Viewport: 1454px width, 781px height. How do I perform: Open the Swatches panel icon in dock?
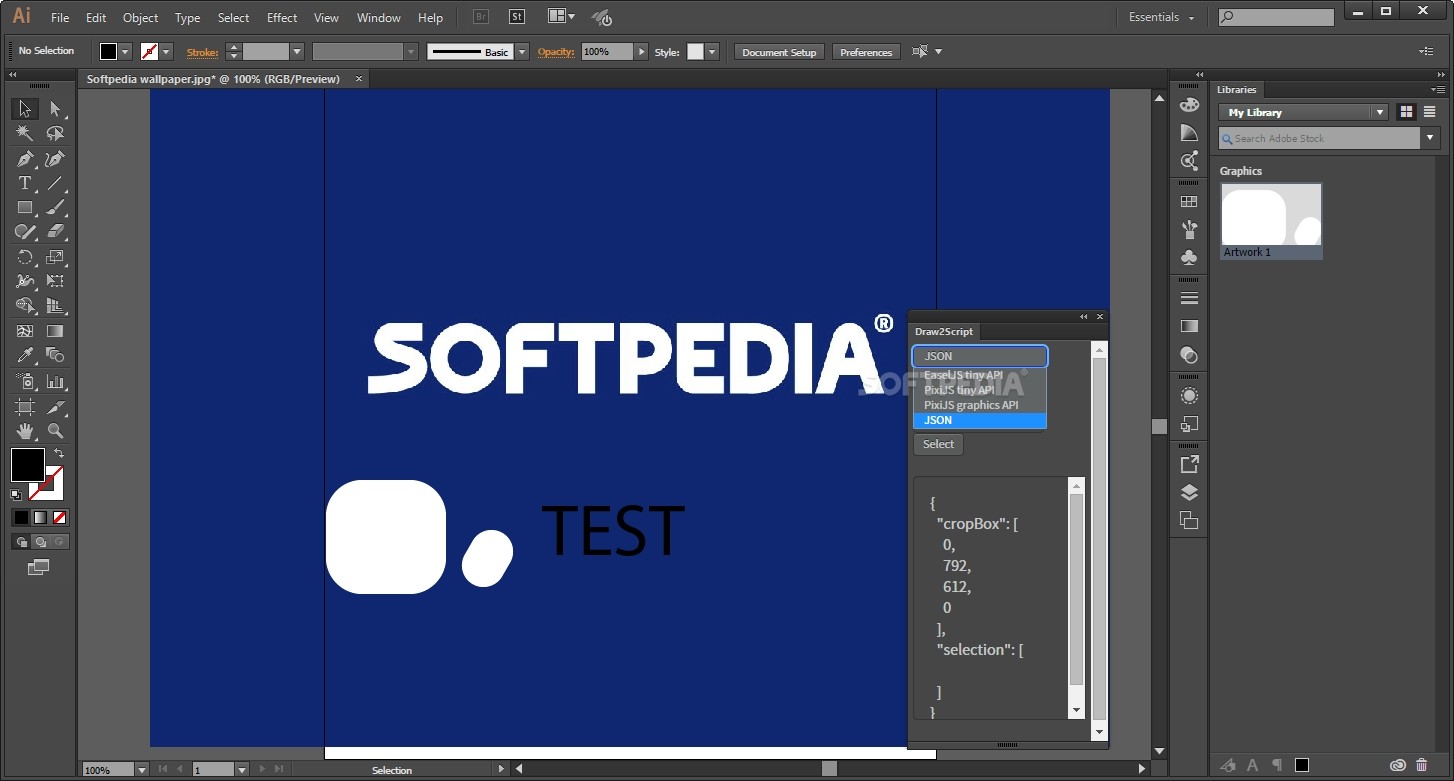(x=1189, y=202)
